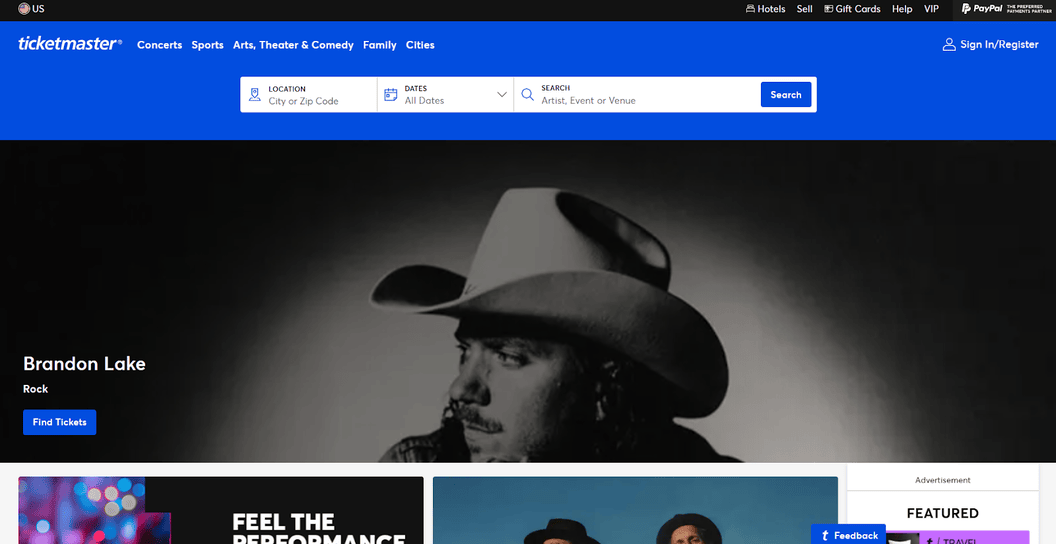This screenshot has height=544, width=1056.
Task: Open Gift Cards in top bar
Action: pyautogui.click(x=851, y=9)
